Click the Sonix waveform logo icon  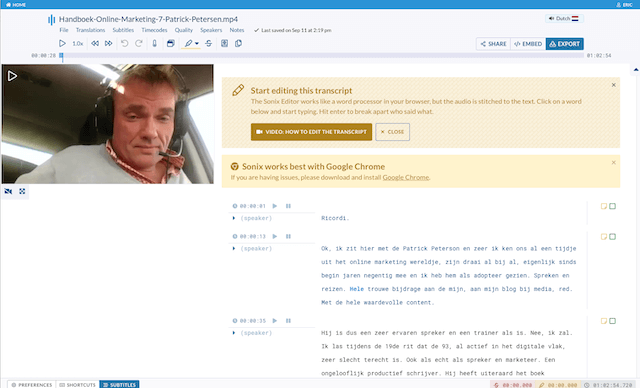click(x=51, y=20)
